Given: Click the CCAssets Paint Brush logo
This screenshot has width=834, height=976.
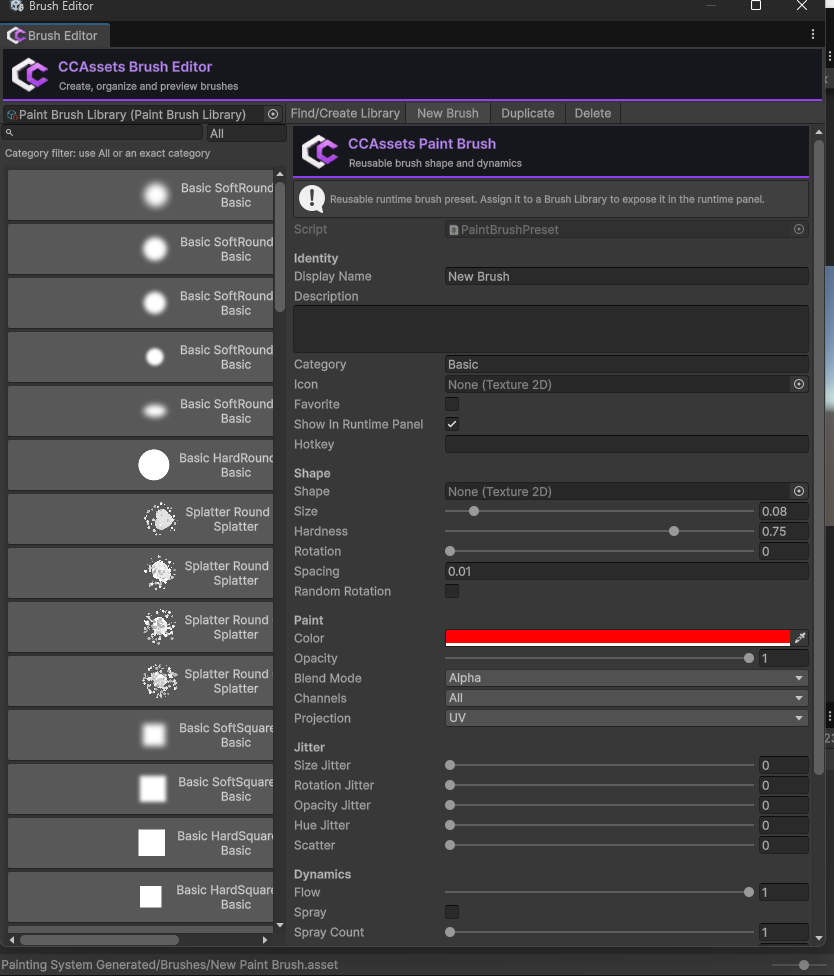Looking at the screenshot, I should click(319, 151).
